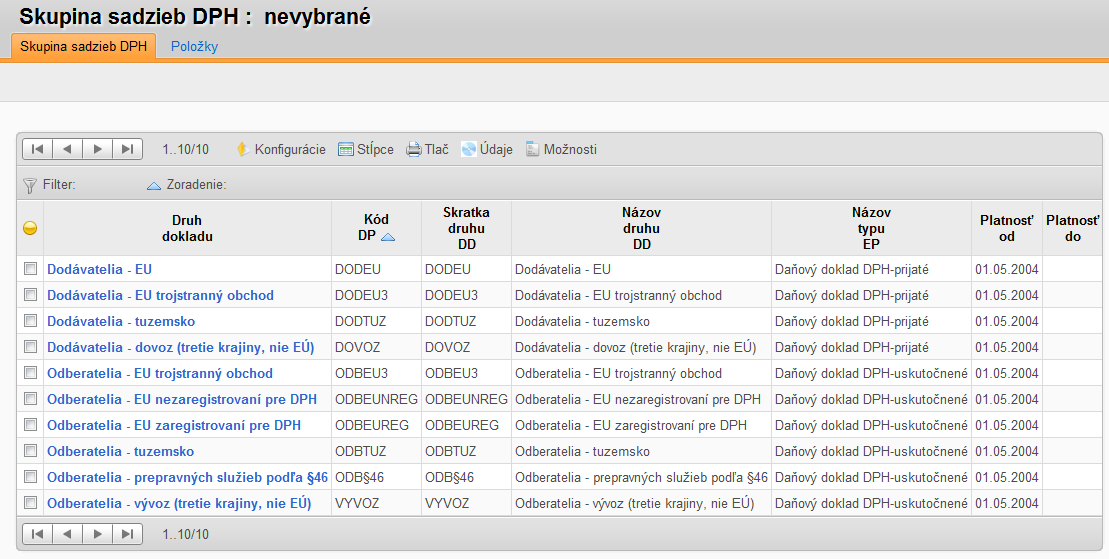Image resolution: width=1109 pixels, height=559 pixels.
Task: Open Odberatelia - EU zaregistrovaní pre DPH link
Action: coord(174,425)
